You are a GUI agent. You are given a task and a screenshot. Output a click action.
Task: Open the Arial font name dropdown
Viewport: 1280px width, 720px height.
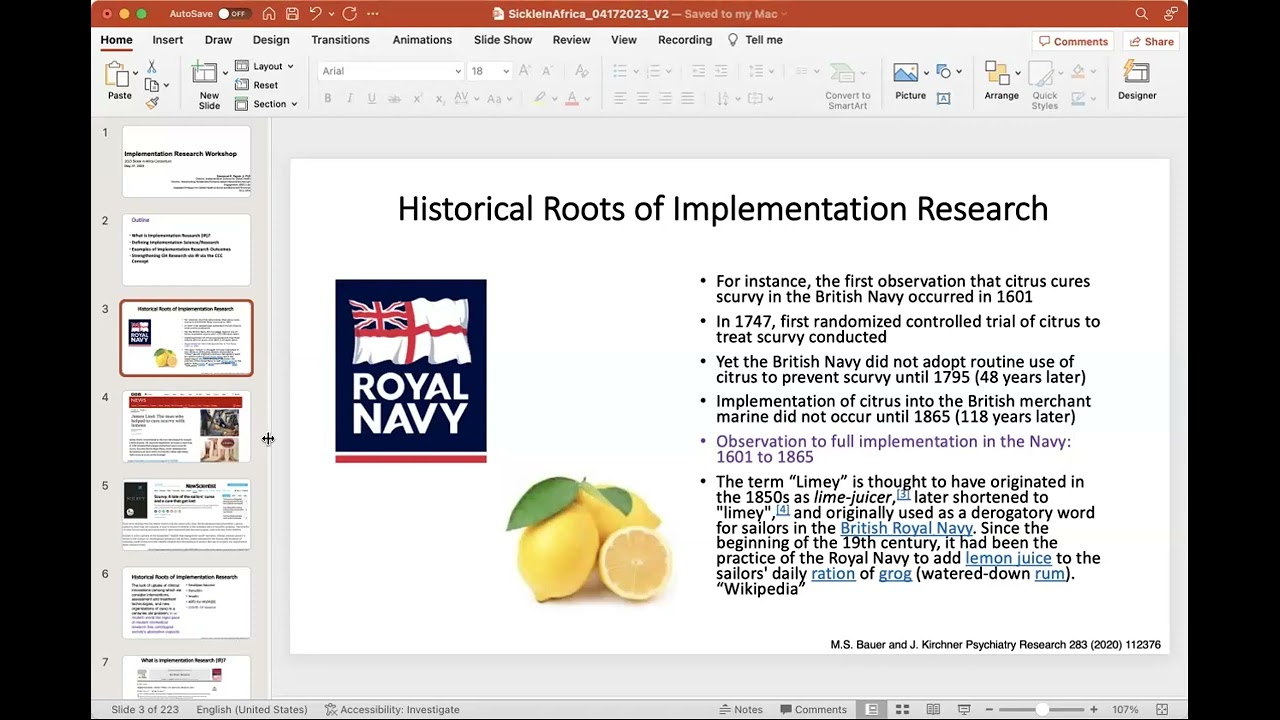[458, 71]
